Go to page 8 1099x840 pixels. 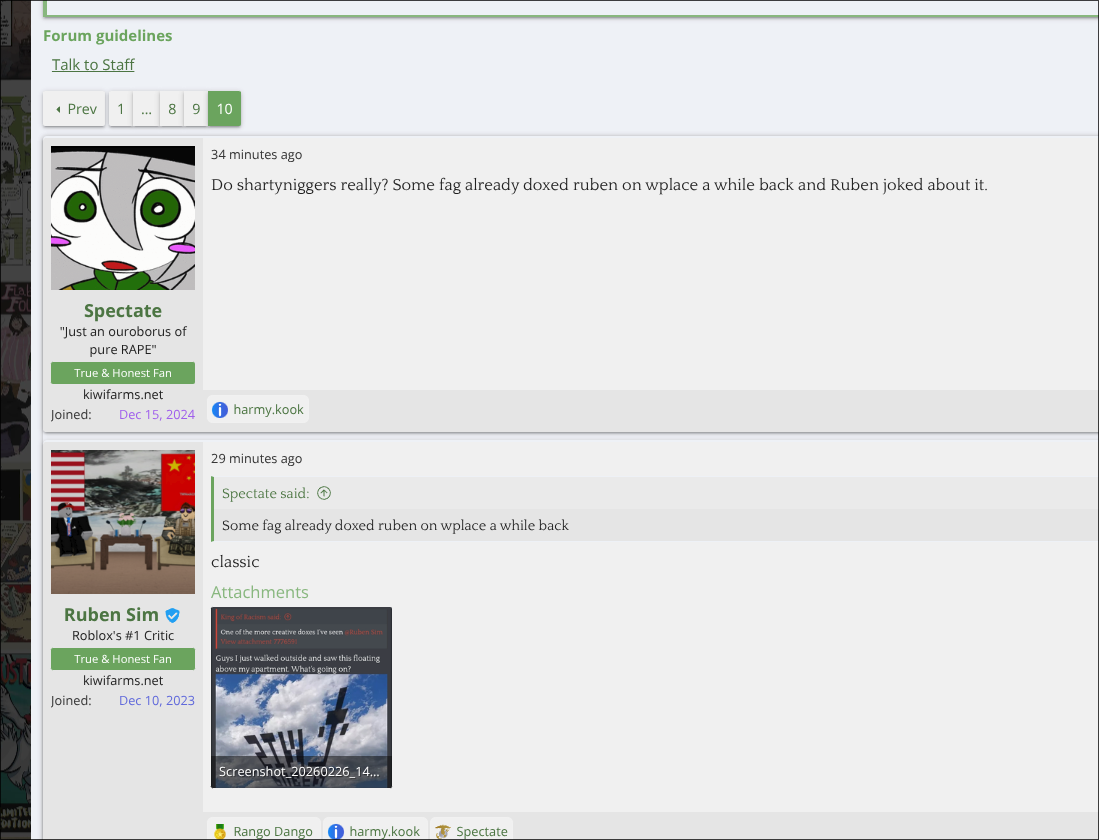[172, 109]
